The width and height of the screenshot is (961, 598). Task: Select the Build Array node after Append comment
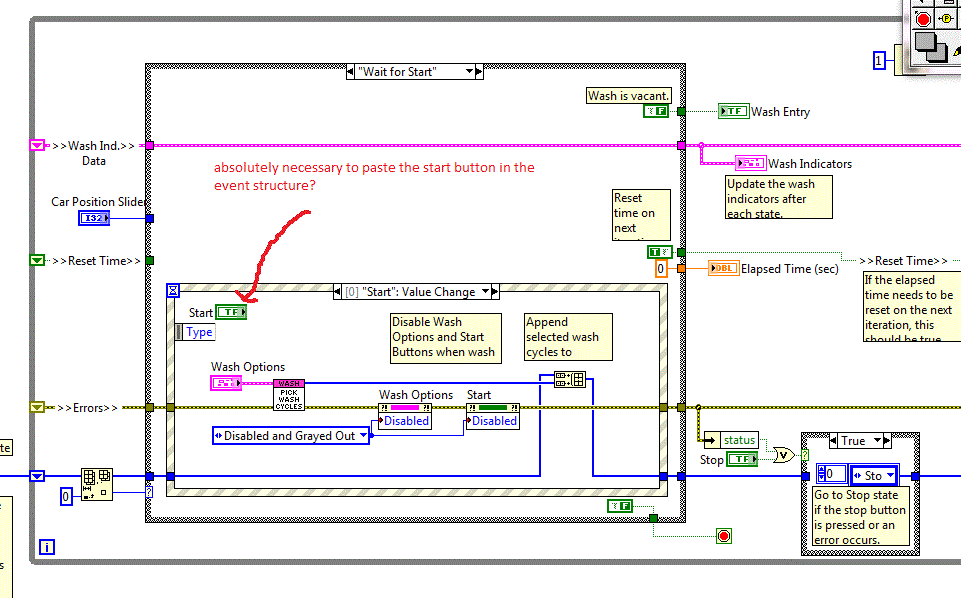coord(570,379)
